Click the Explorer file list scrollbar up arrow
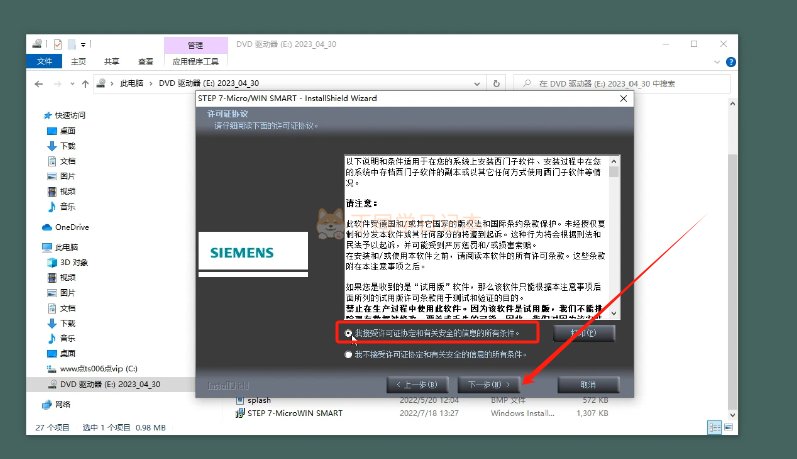Image resolution: width=797 pixels, height=459 pixels. [x=732, y=104]
